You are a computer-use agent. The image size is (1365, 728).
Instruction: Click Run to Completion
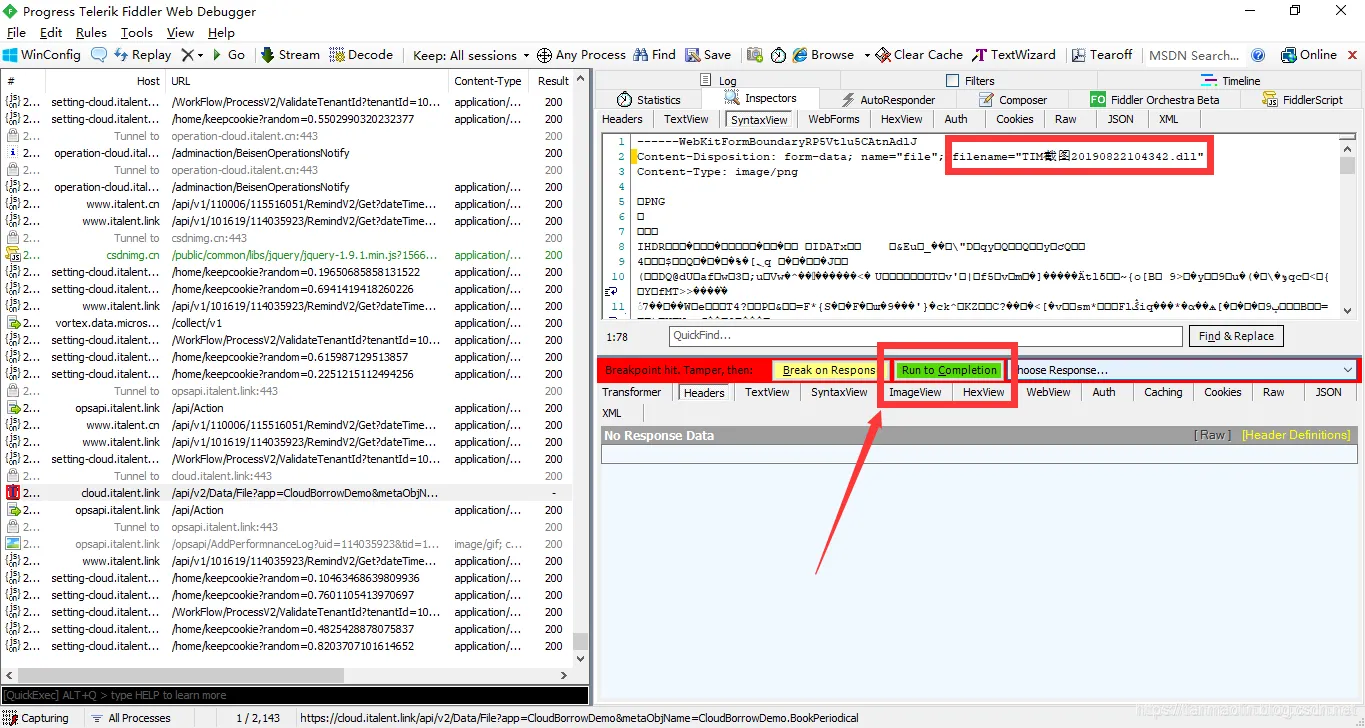point(949,370)
